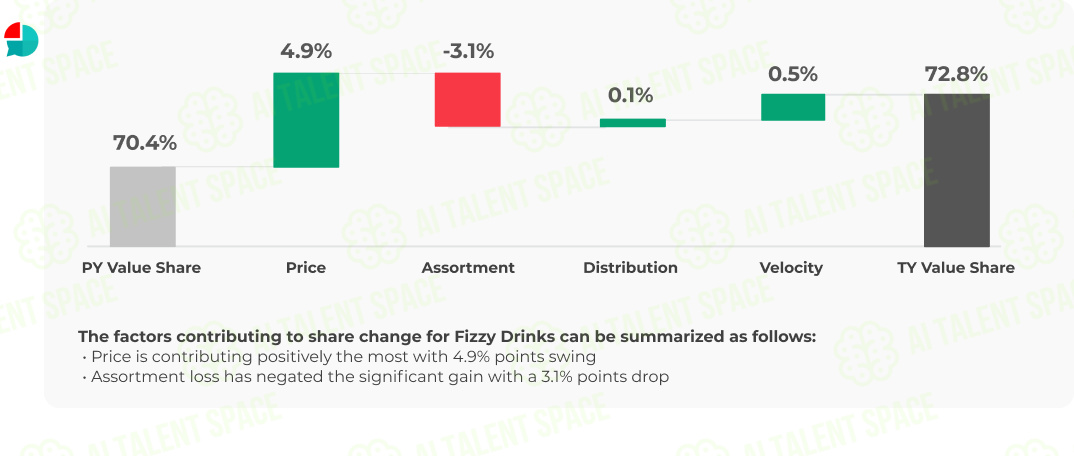This screenshot has width=1074, height=456.
Task: Select the 4.9% value label
Action: (305, 51)
